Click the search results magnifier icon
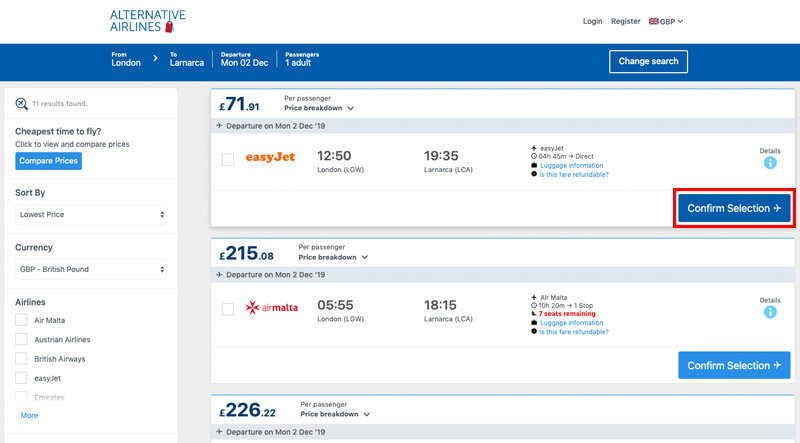Viewport: 800px width, 443px height. (21, 104)
